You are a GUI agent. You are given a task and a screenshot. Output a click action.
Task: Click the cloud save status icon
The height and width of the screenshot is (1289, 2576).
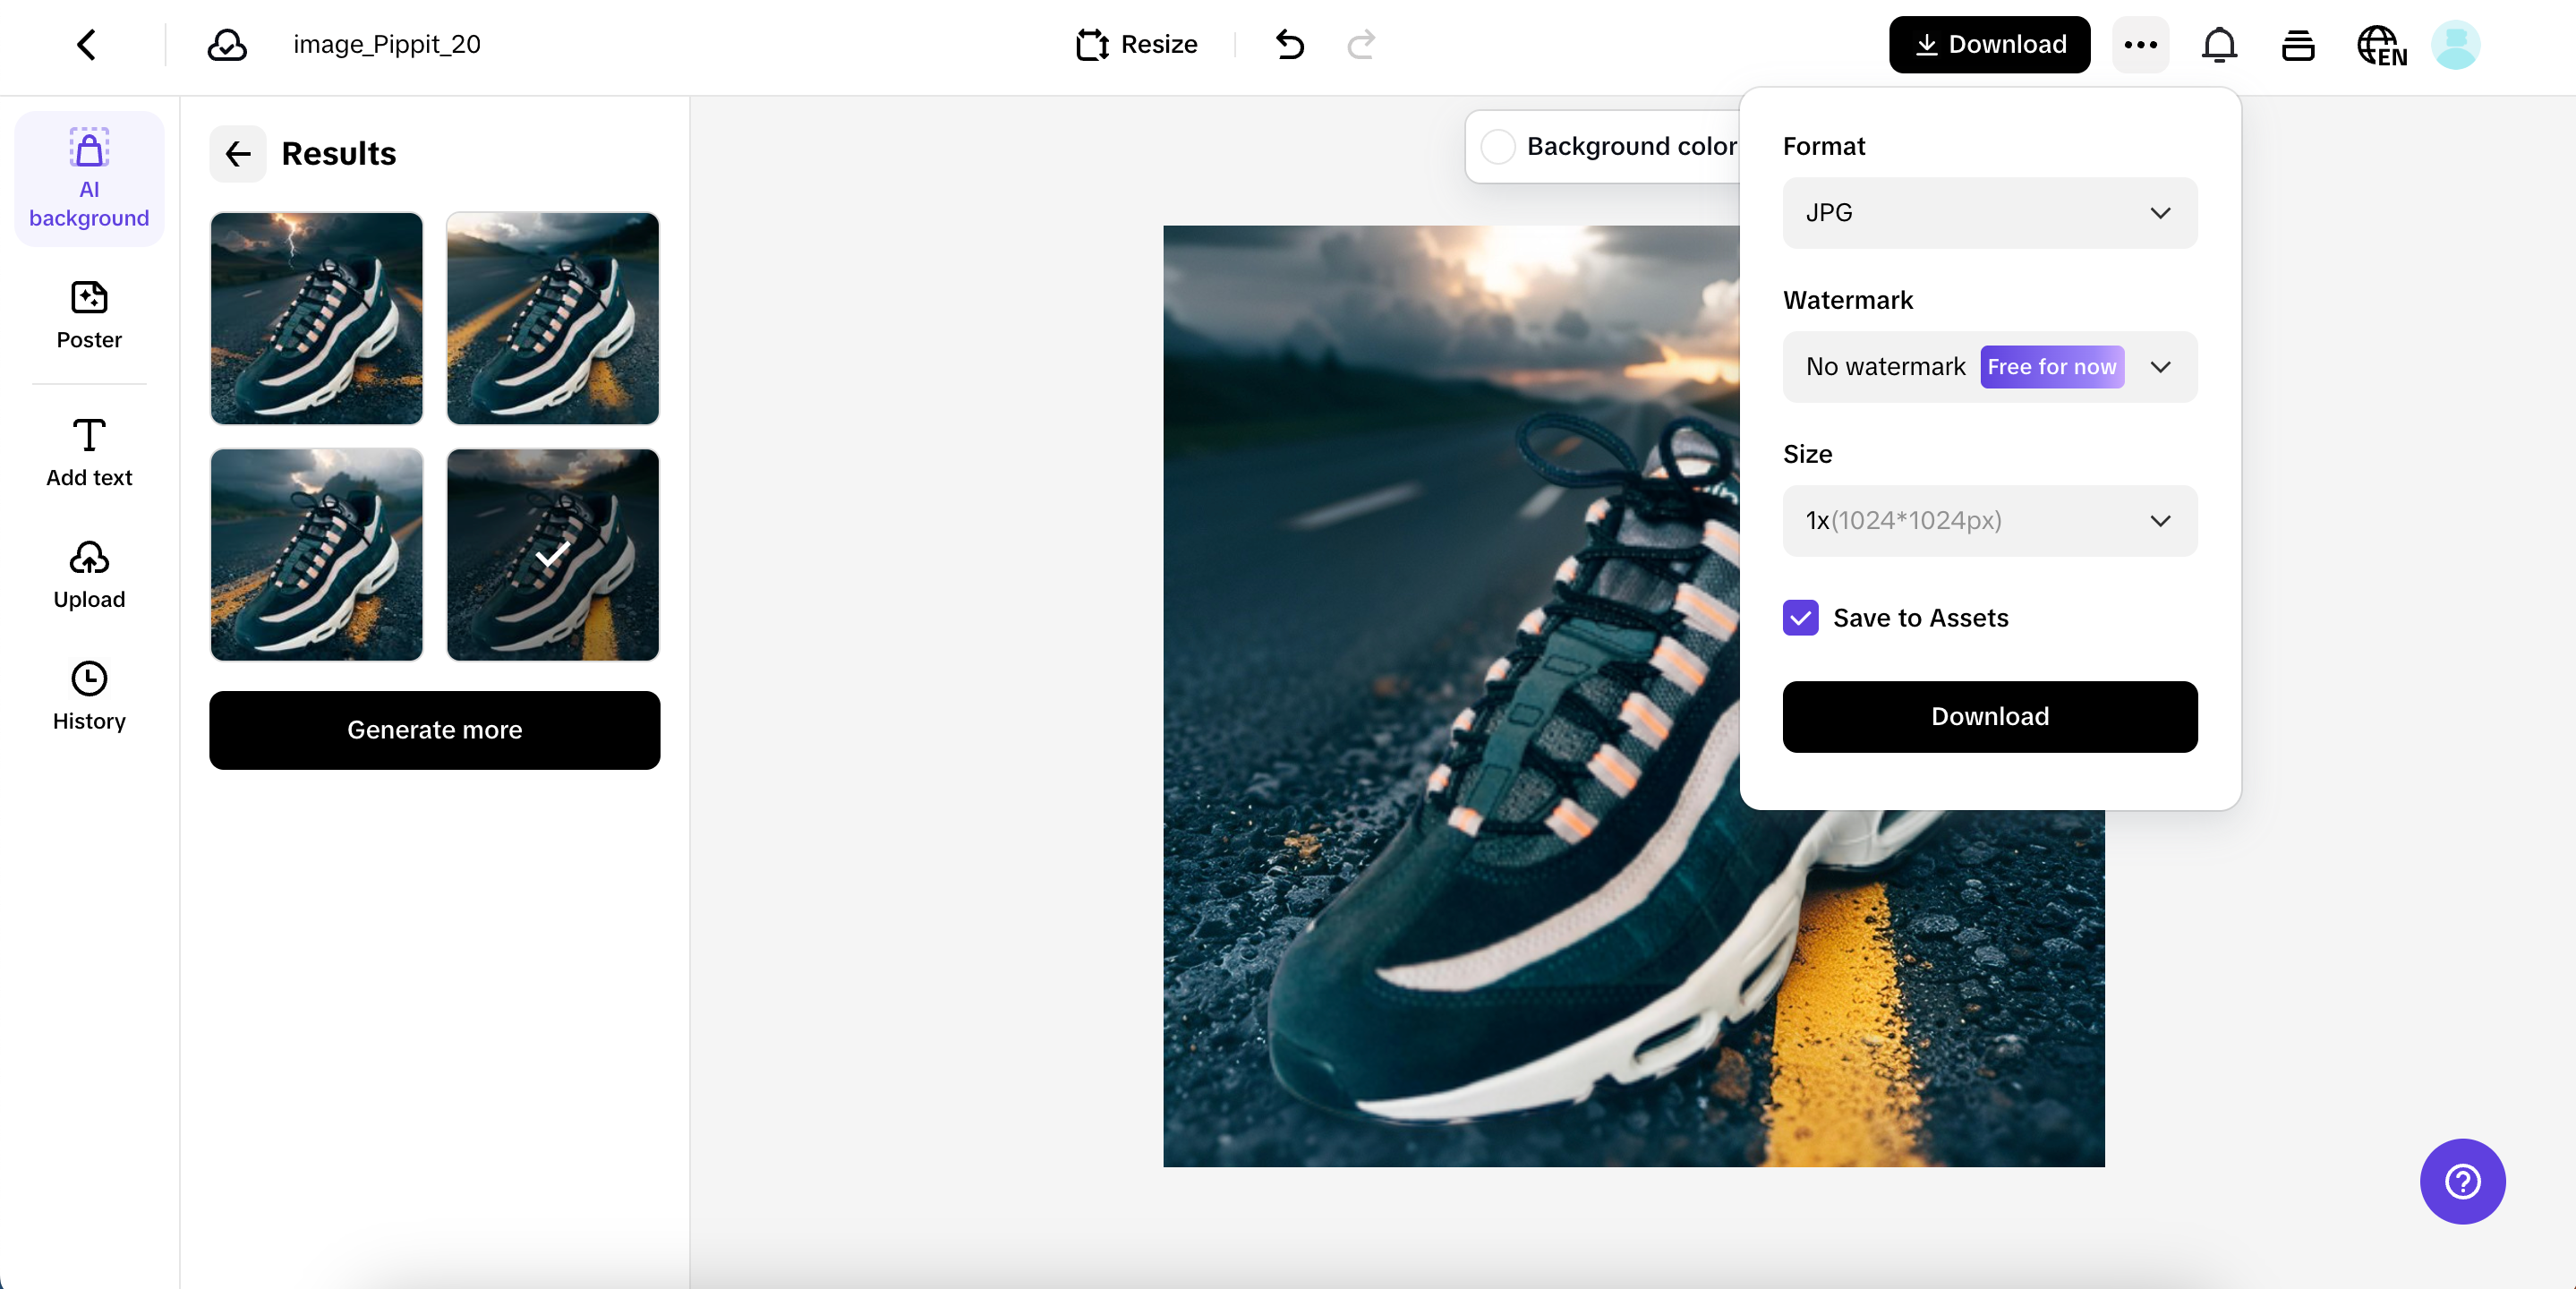[227, 44]
